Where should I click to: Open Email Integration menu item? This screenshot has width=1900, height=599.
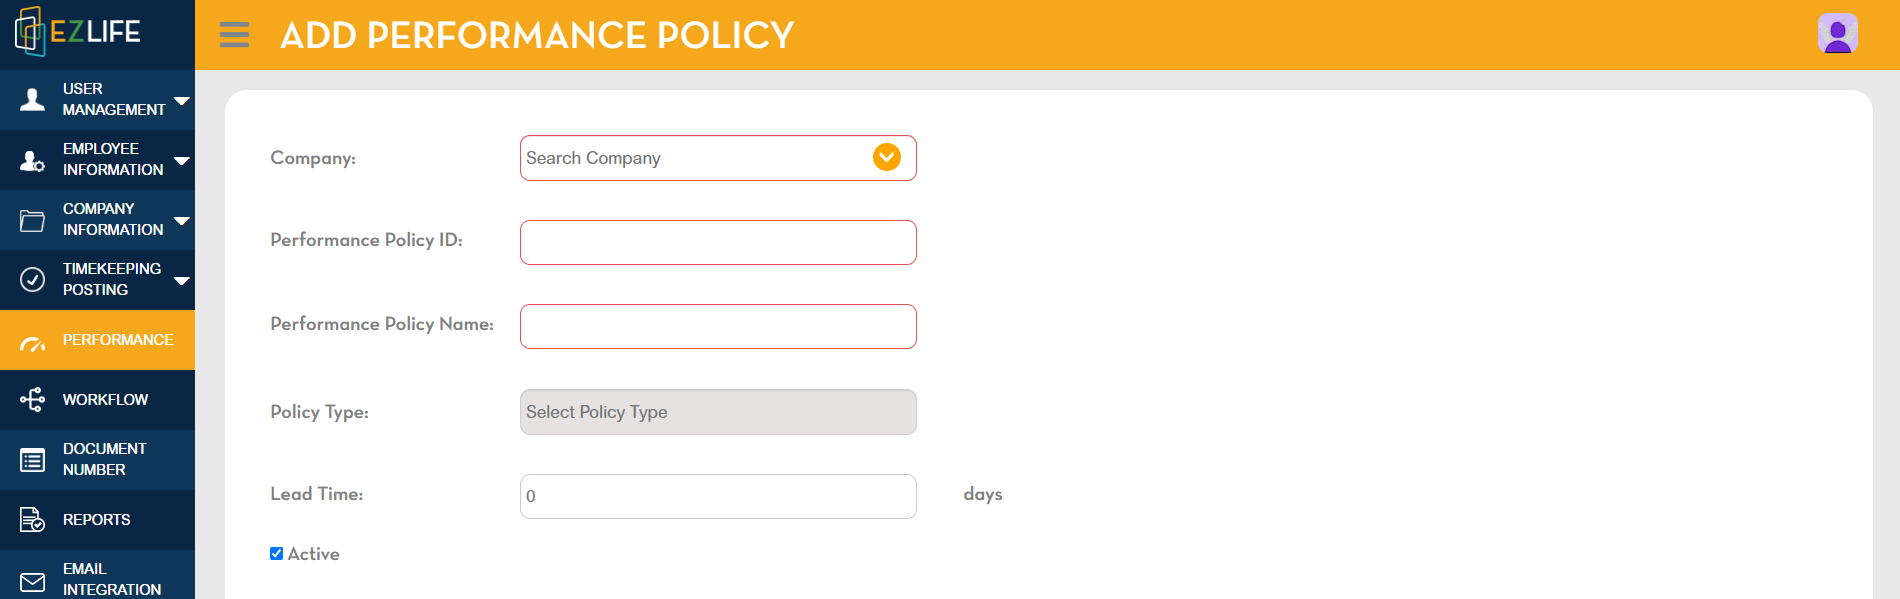(97, 575)
